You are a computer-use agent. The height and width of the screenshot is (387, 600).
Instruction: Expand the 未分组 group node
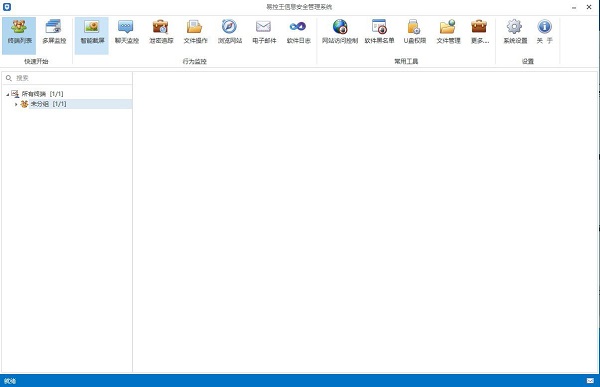tap(16, 104)
